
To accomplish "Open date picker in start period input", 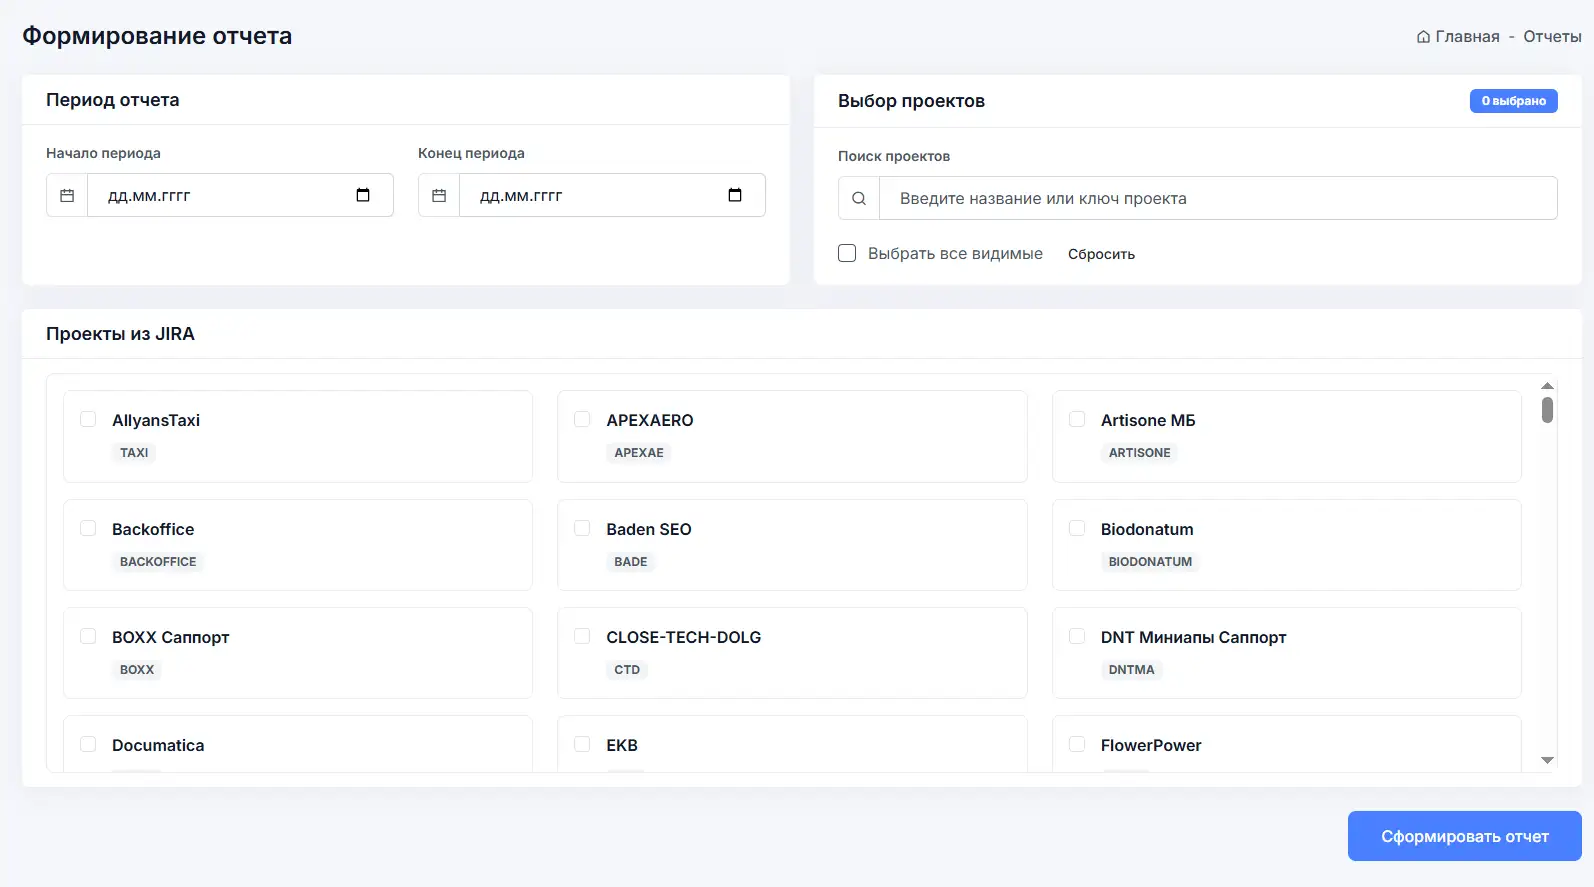I will point(363,196).
